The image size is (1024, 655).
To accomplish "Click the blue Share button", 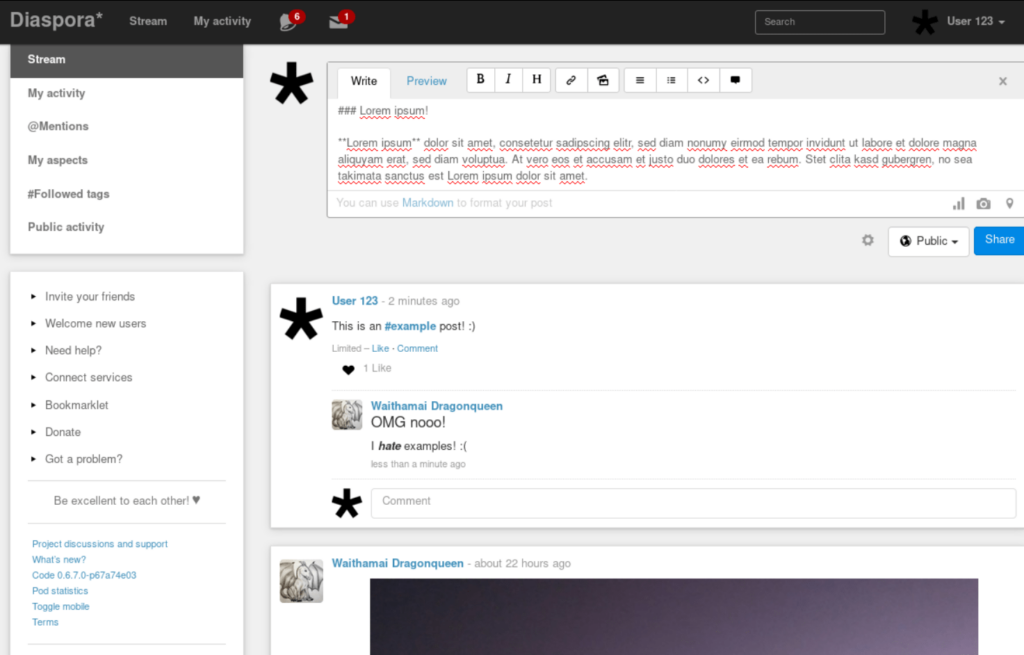I will (999, 240).
